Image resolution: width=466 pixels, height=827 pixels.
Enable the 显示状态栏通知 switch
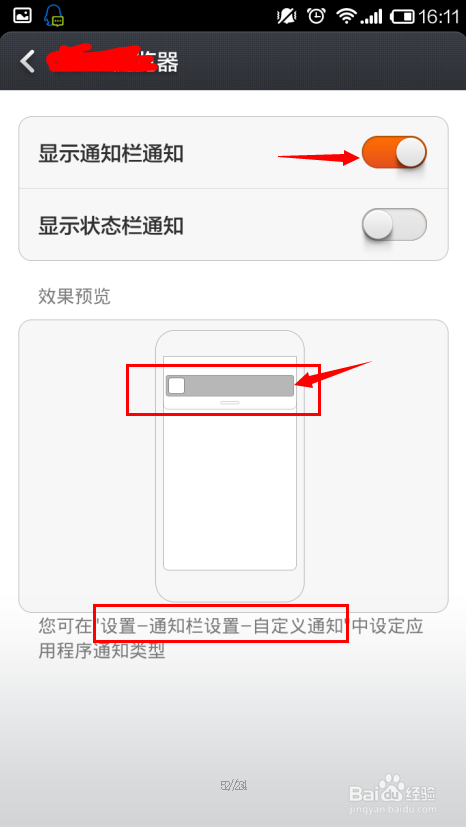[x=394, y=225]
